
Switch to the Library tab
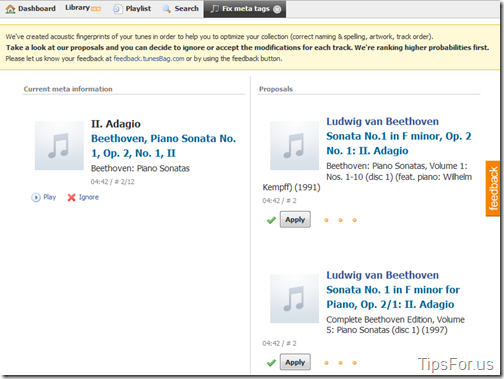click(83, 8)
